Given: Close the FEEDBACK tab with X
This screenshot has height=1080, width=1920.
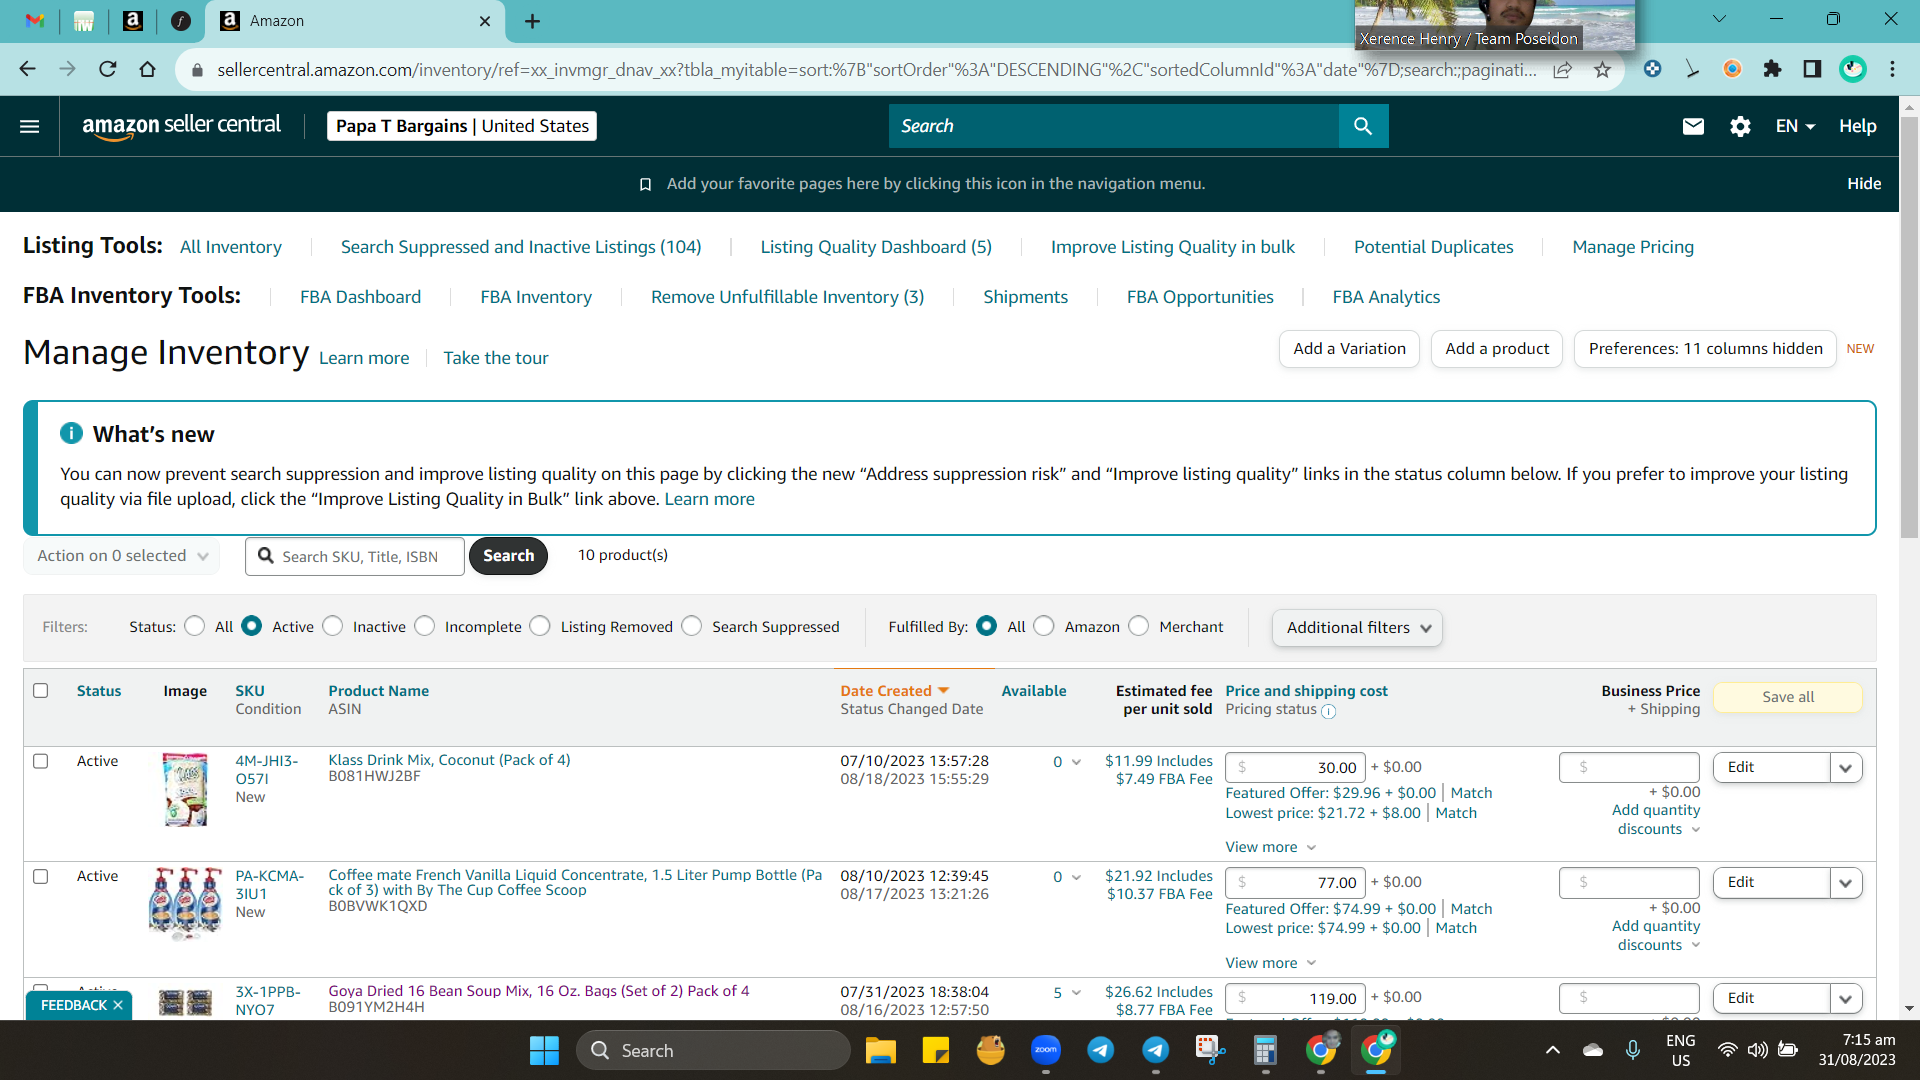Looking at the screenshot, I should click(x=118, y=1005).
